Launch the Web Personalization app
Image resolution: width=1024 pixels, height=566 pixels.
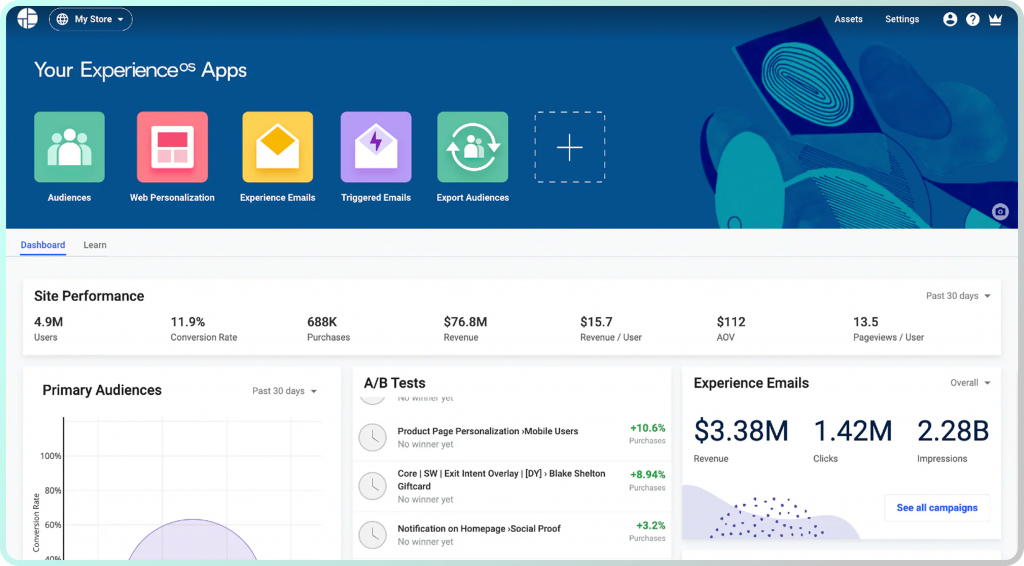pyautogui.click(x=172, y=147)
